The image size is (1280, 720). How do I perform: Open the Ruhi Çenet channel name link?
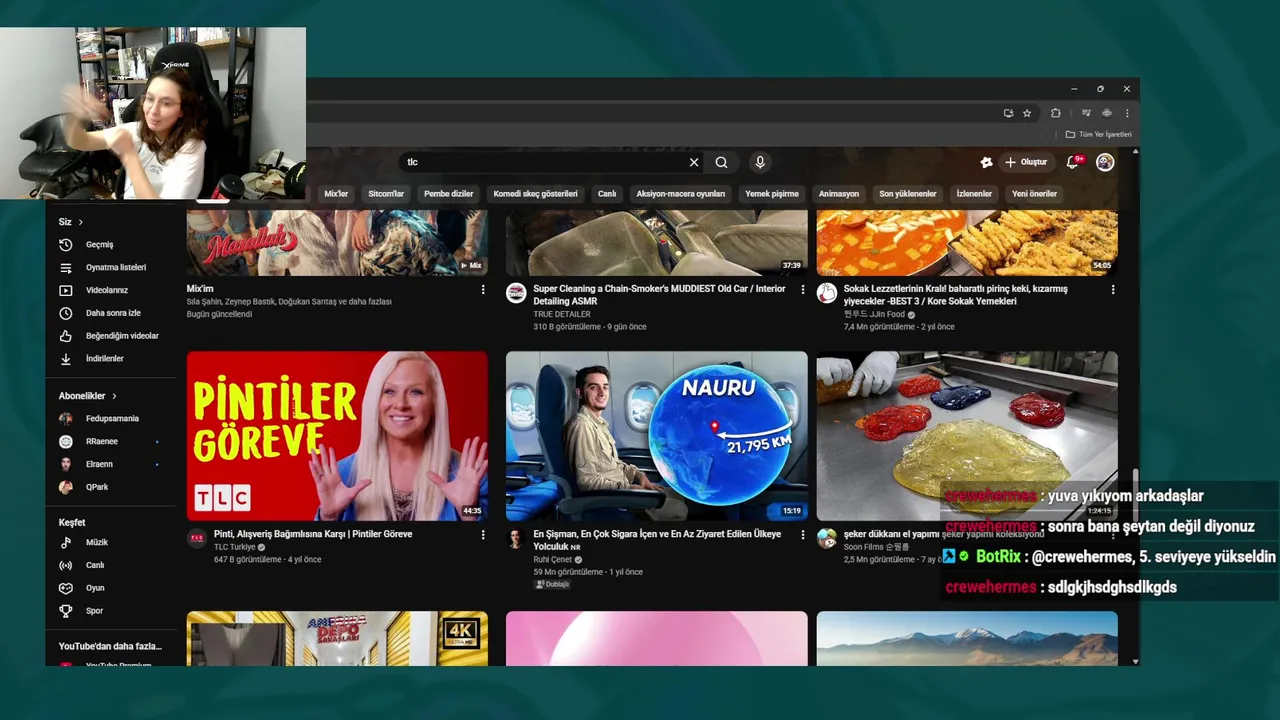click(552, 560)
